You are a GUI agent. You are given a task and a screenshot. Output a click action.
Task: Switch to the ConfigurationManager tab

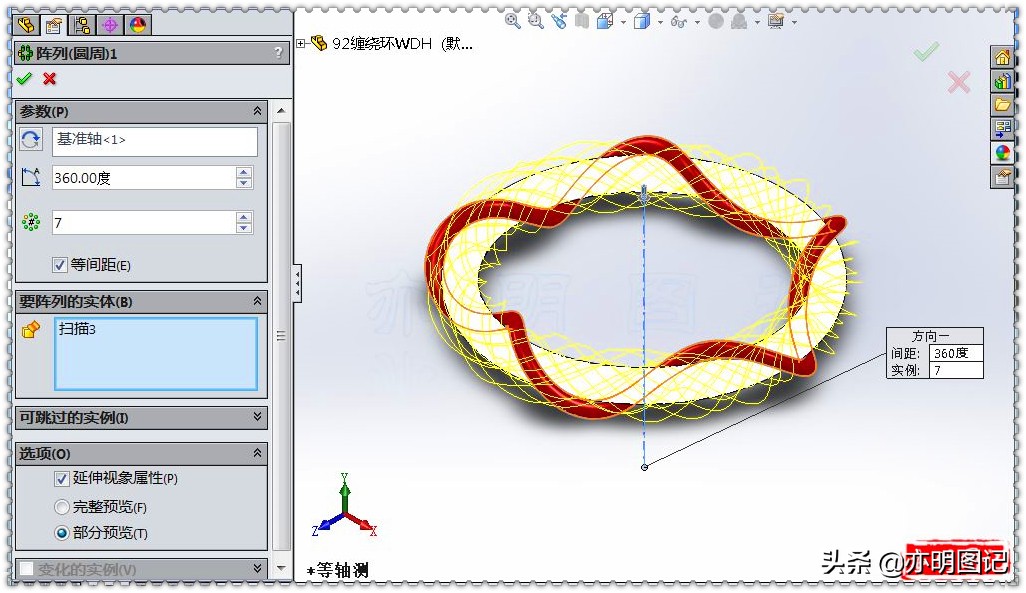pos(81,27)
